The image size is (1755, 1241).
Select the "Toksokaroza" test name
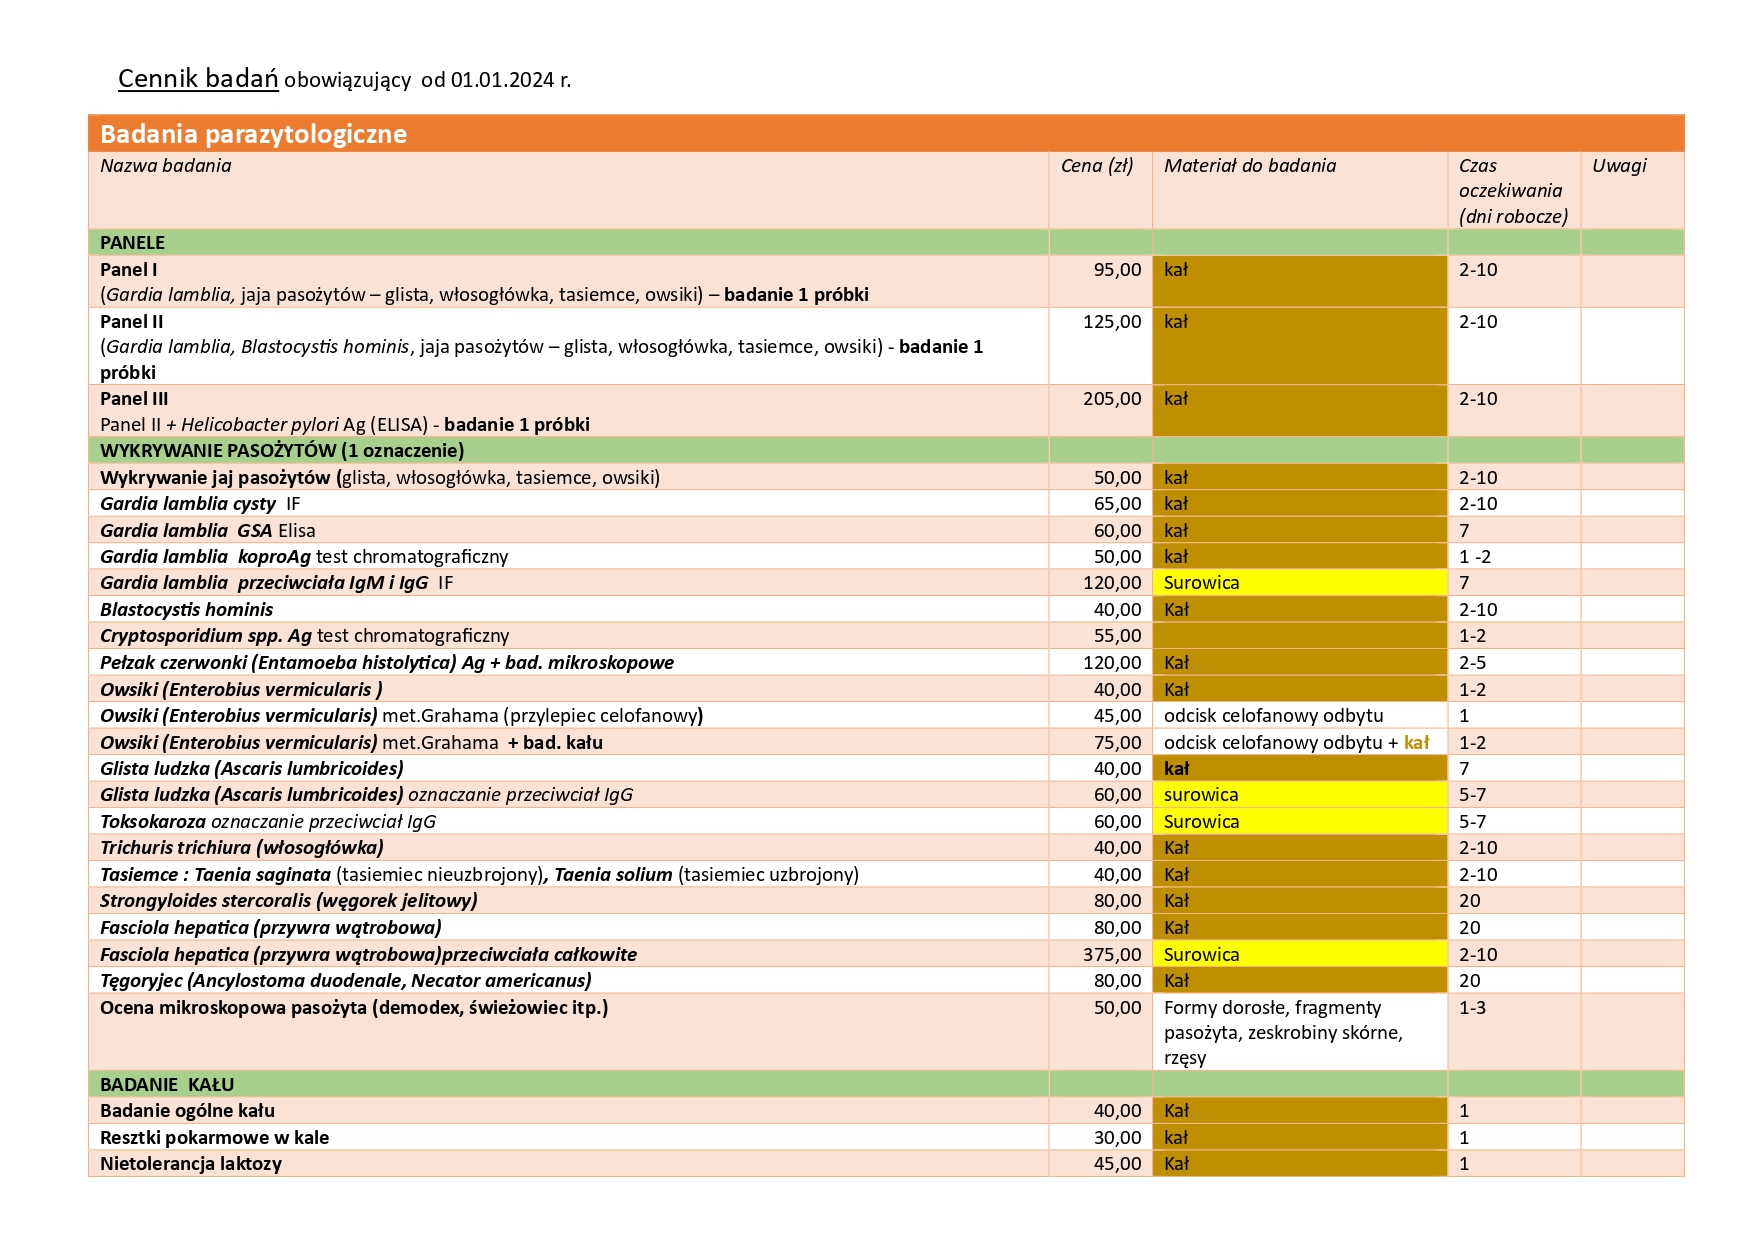[x=153, y=822]
